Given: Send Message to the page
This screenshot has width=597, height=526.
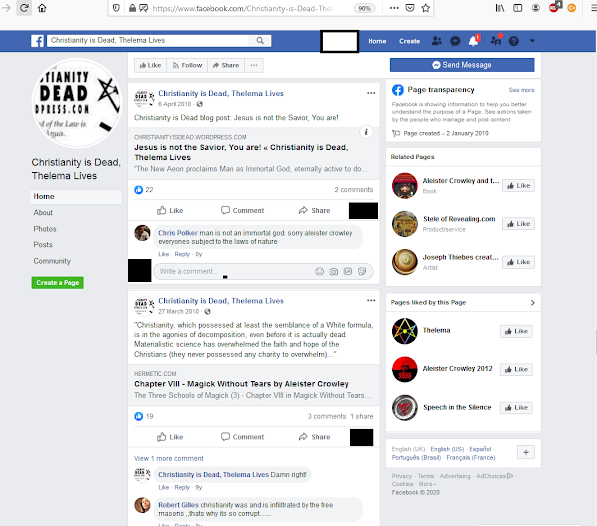Looking at the screenshot, I should pyautogui.click(x=462, y=65).
